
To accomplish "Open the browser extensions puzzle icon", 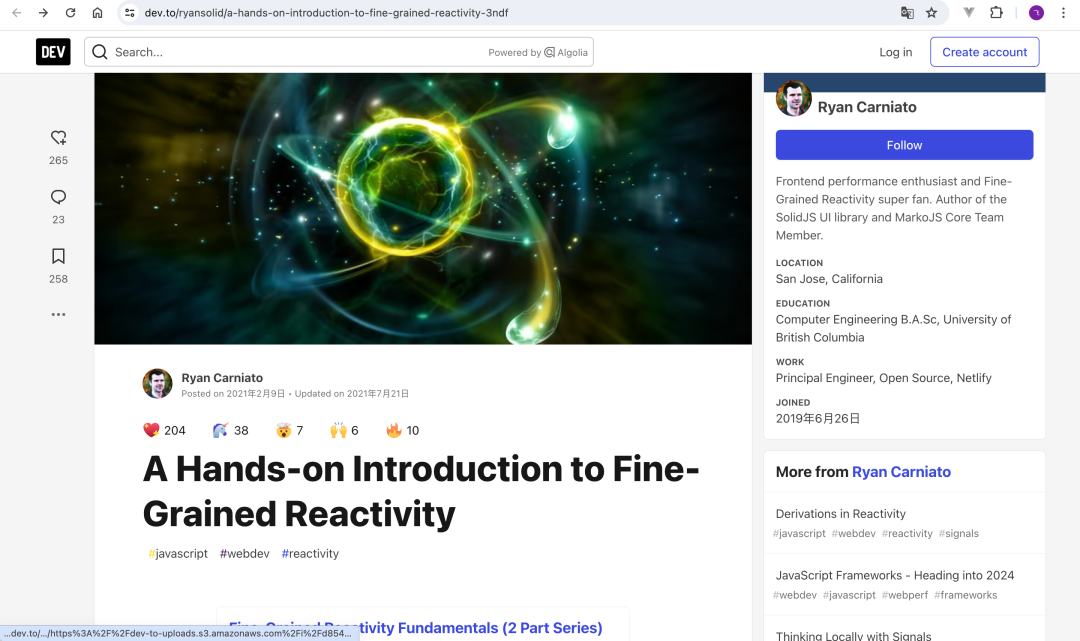I will [996, 13].
